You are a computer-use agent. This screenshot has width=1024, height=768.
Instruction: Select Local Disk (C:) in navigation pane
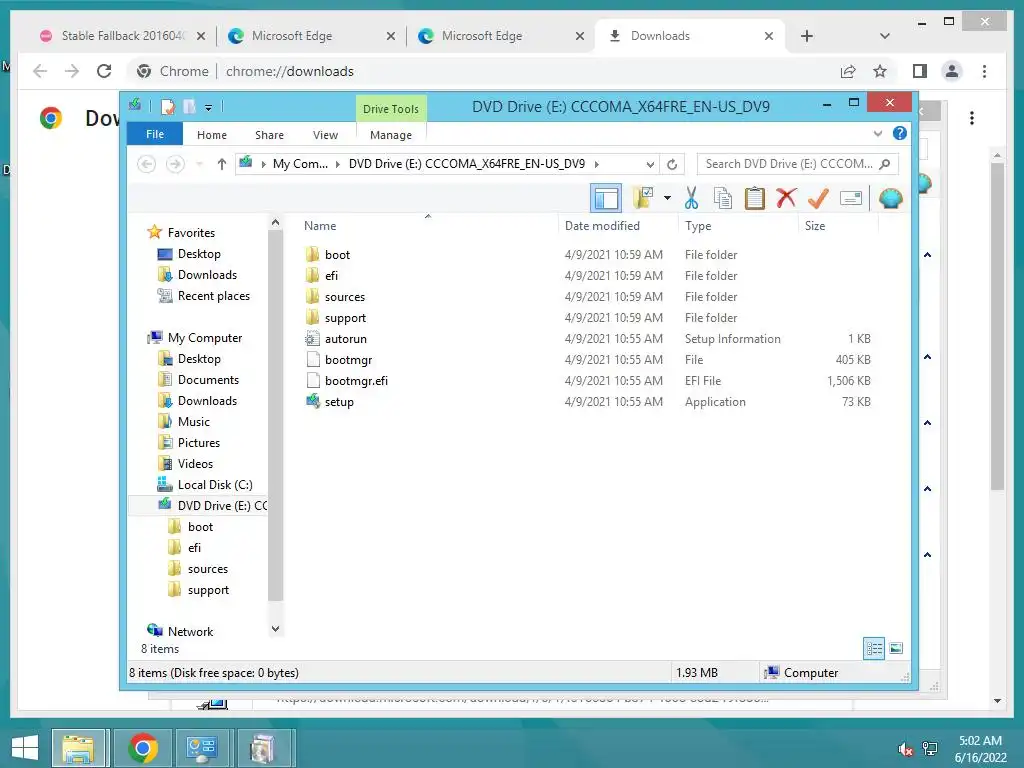[x=215, y=485]
